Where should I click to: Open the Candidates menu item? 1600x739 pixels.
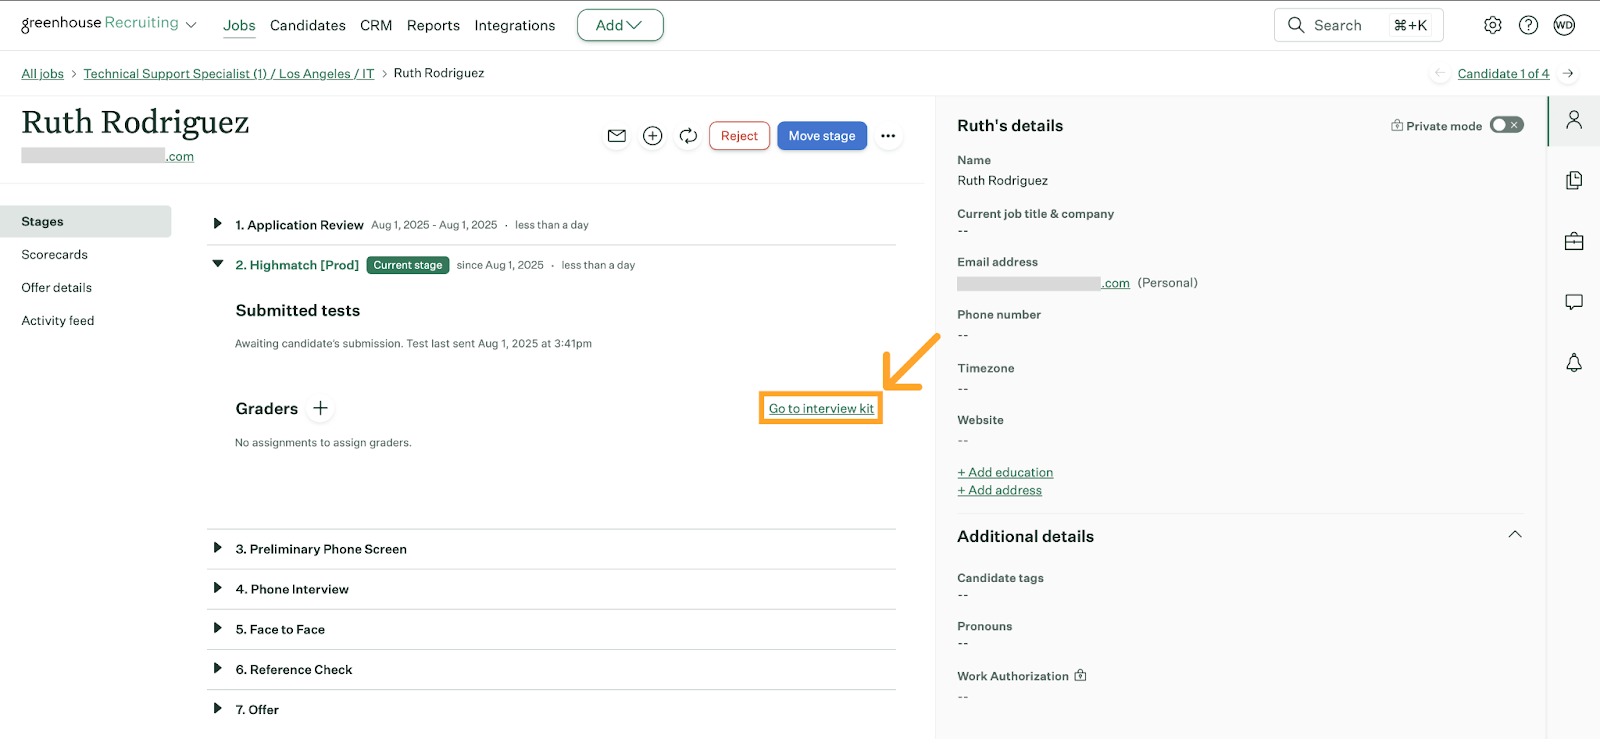[x=307, y=25]
